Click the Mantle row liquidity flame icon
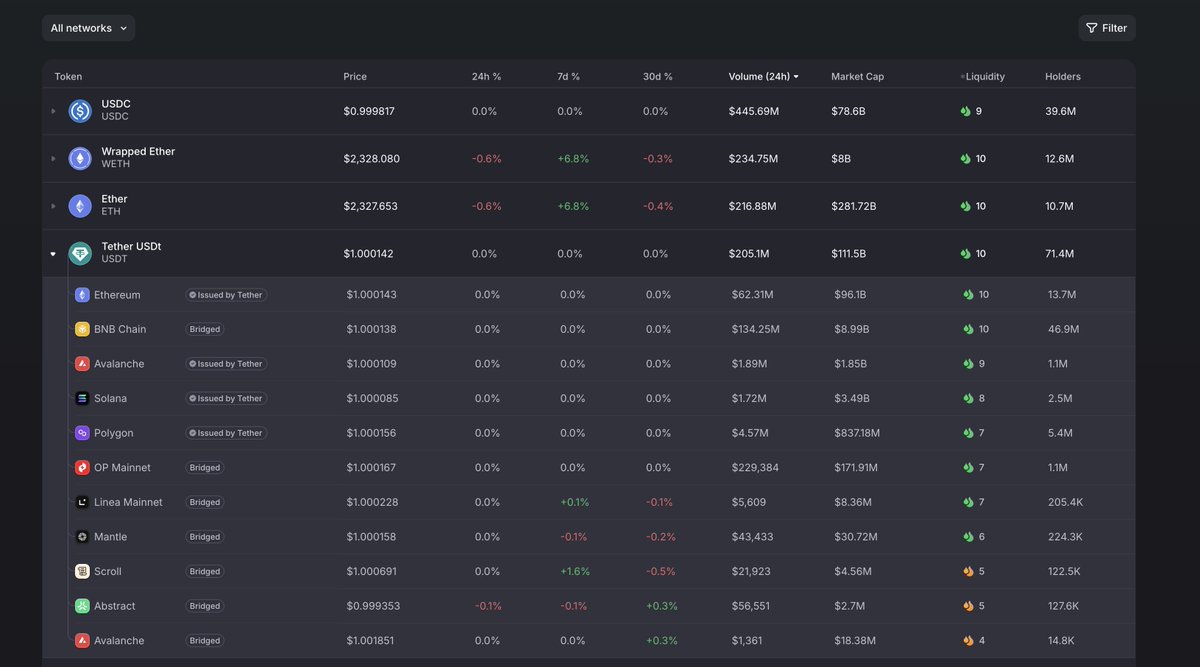The image size is (1200, 667). [968, 537]
